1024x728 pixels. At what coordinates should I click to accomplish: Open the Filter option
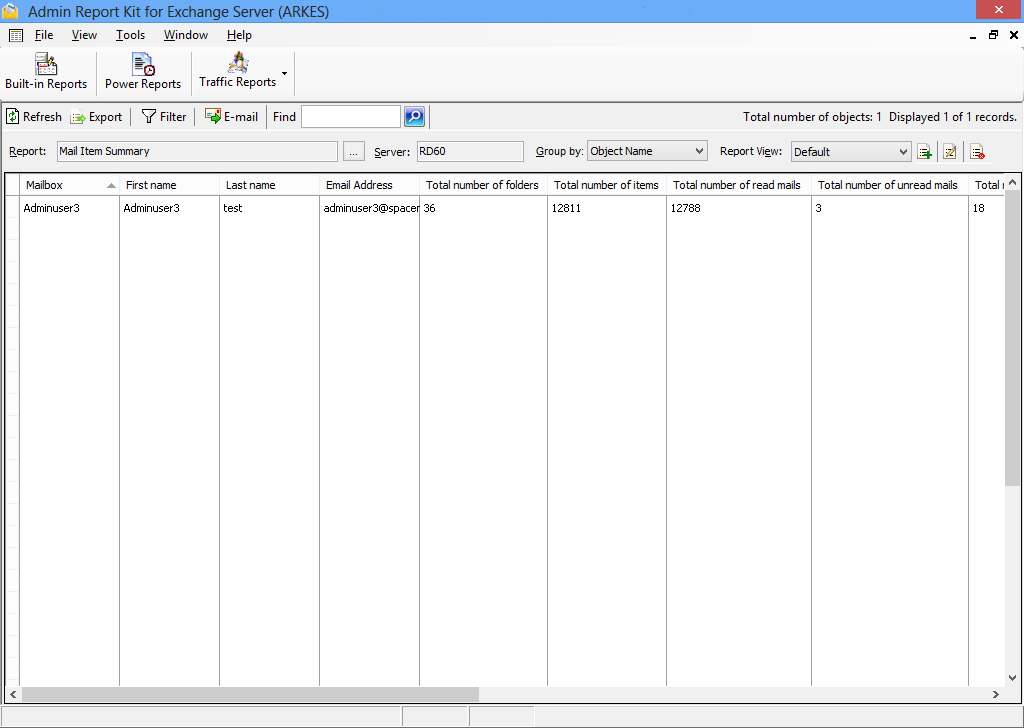coord(164,117)
